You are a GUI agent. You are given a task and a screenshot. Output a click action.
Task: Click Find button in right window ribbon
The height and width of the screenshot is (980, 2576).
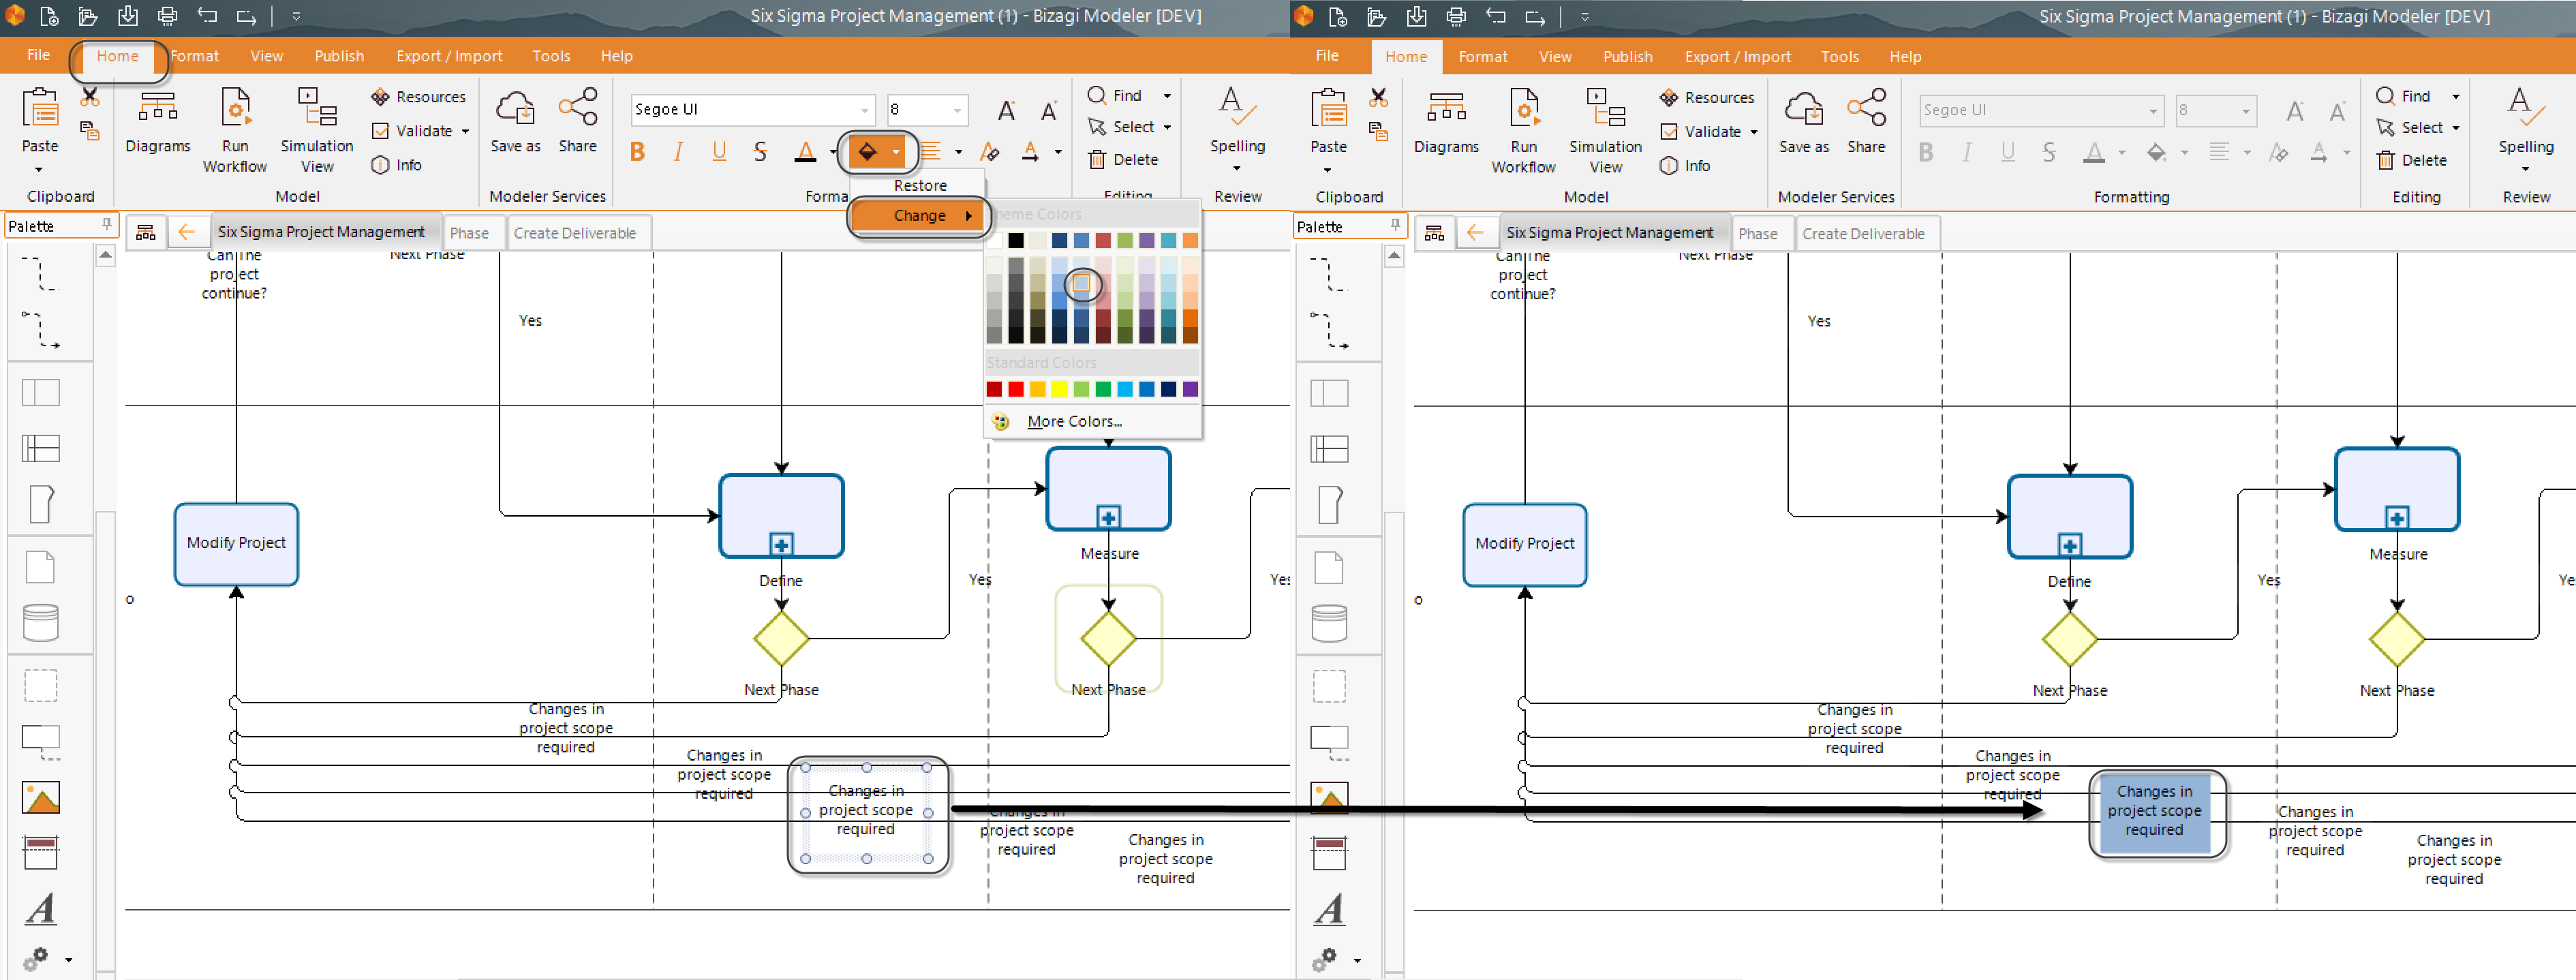[x=2403, y=96]
